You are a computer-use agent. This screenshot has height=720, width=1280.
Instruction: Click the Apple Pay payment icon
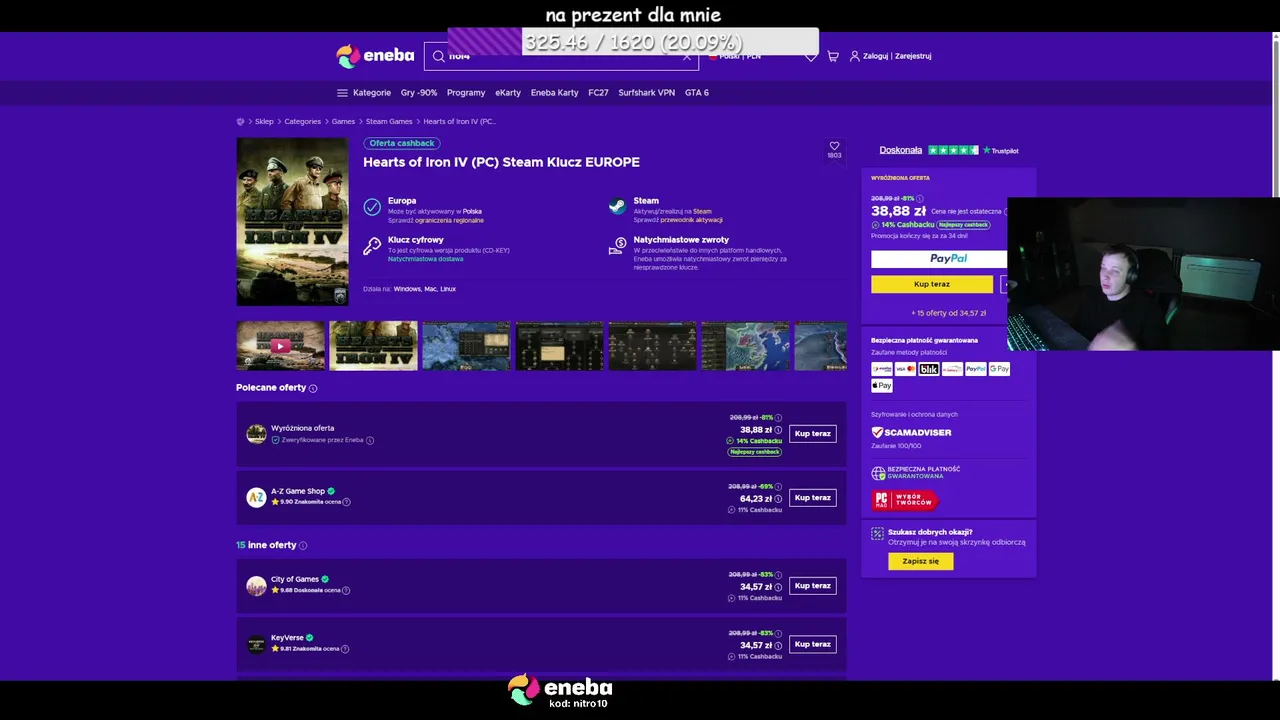point(882,386)
